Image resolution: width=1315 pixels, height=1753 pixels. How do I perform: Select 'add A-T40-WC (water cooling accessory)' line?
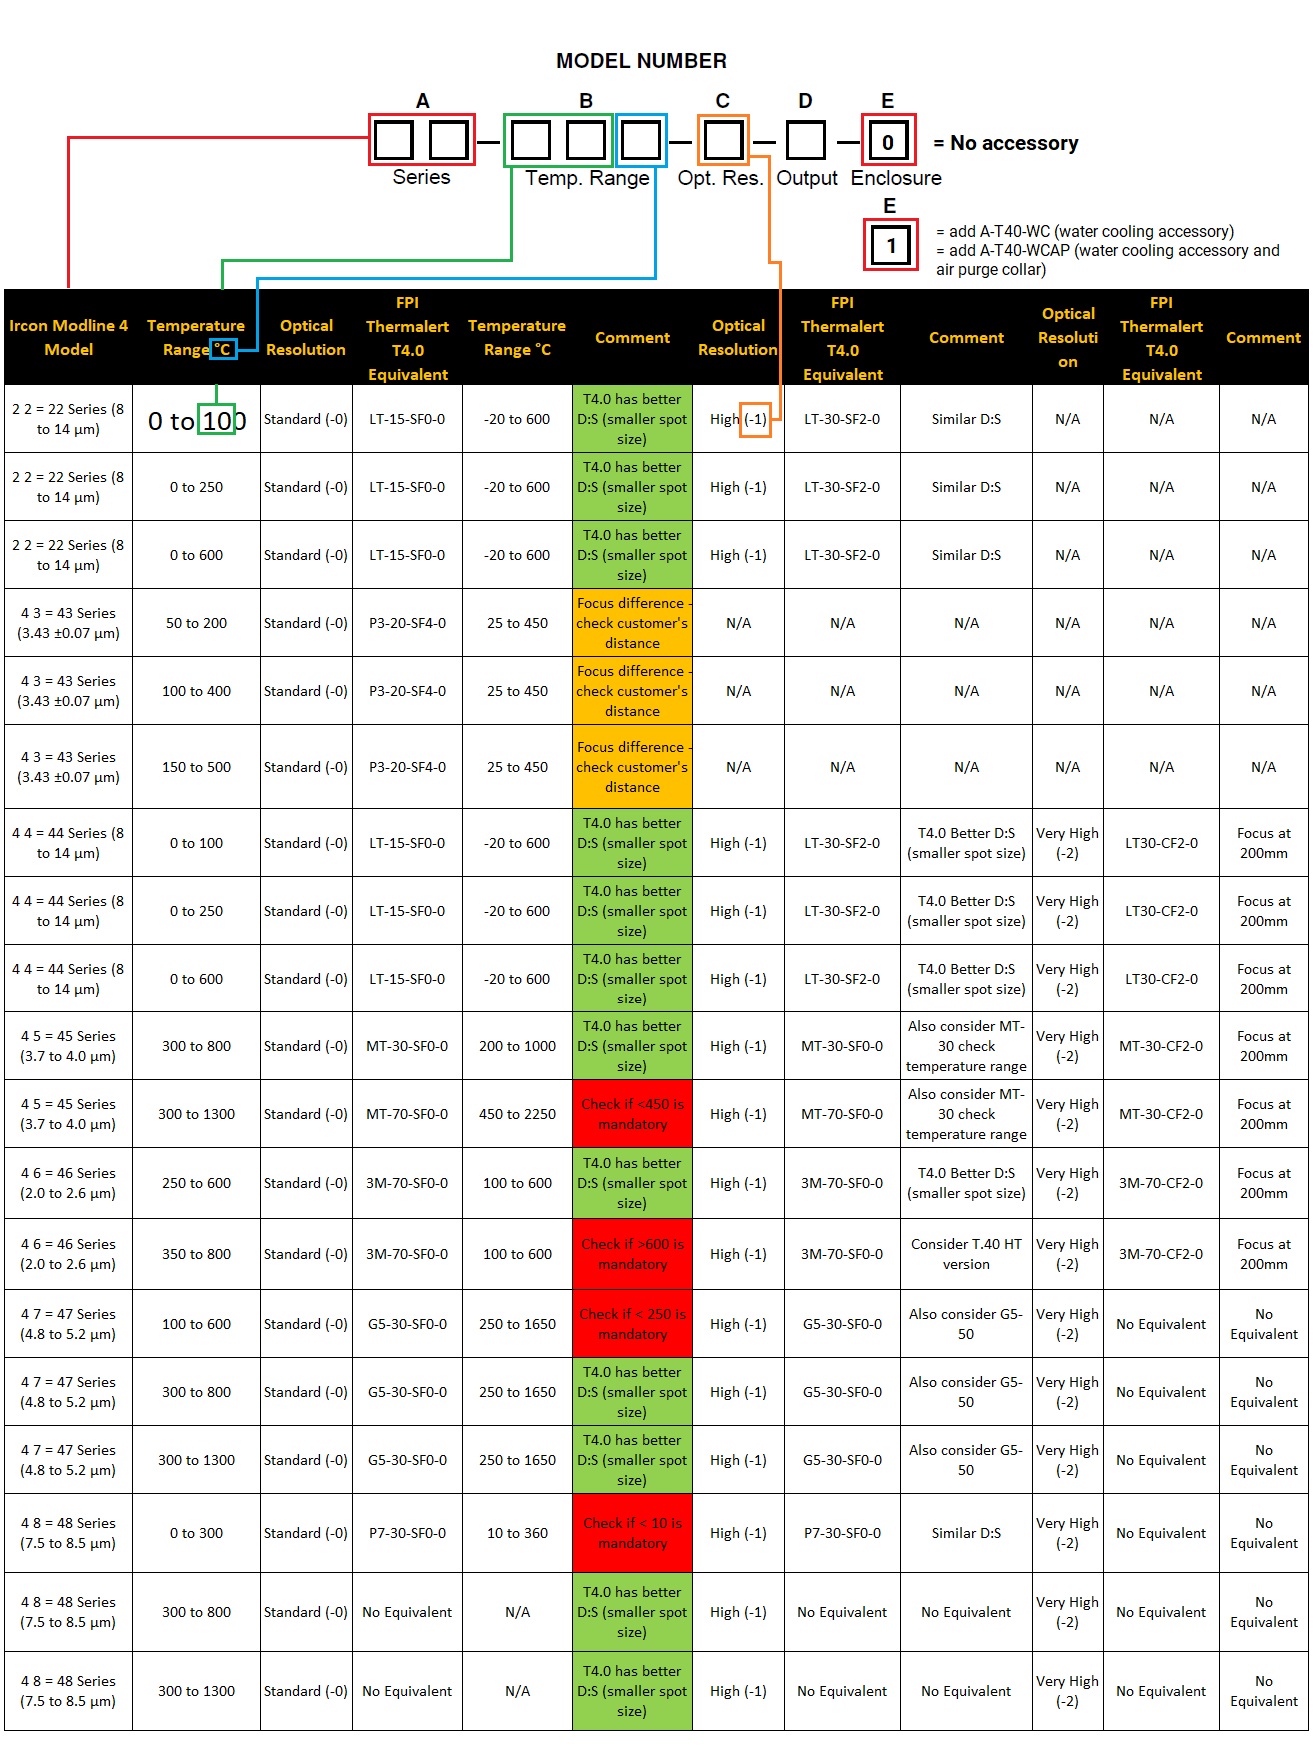coord(1085,232)
